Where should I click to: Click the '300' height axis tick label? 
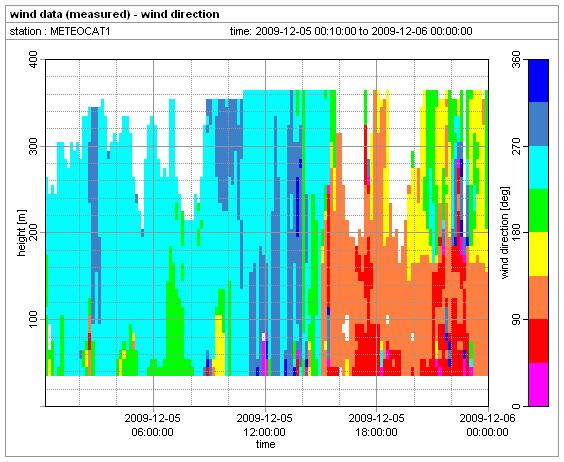[x=33, y=146]
